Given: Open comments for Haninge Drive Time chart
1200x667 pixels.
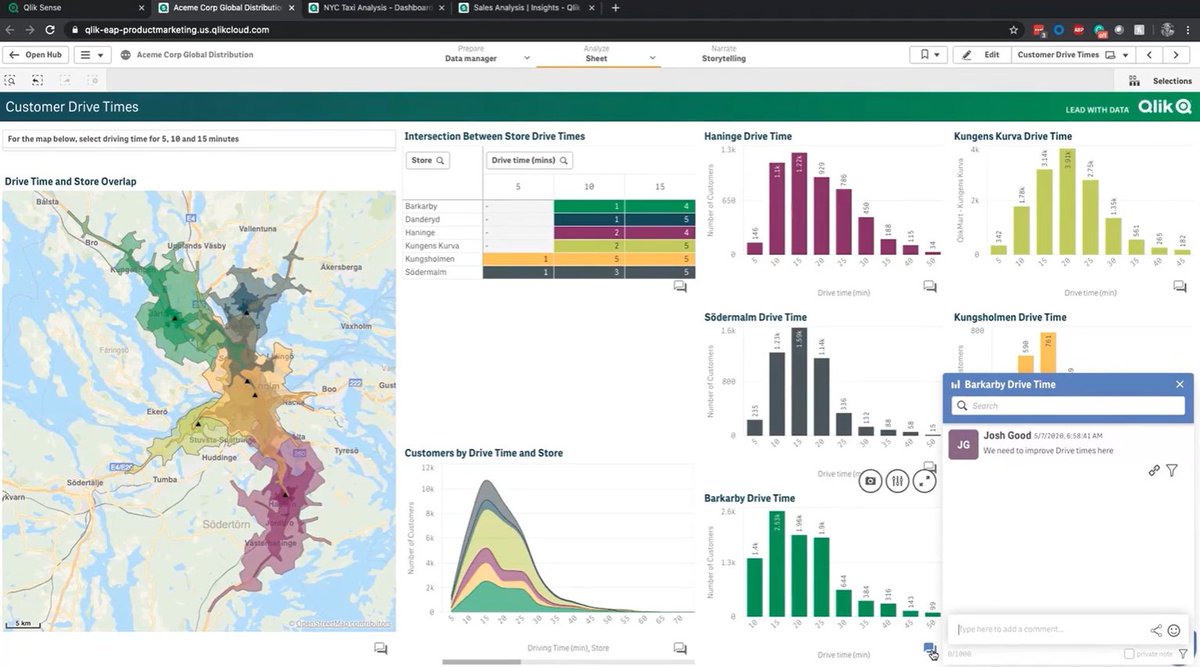Looking at the screenshot, I should (930, 286).
